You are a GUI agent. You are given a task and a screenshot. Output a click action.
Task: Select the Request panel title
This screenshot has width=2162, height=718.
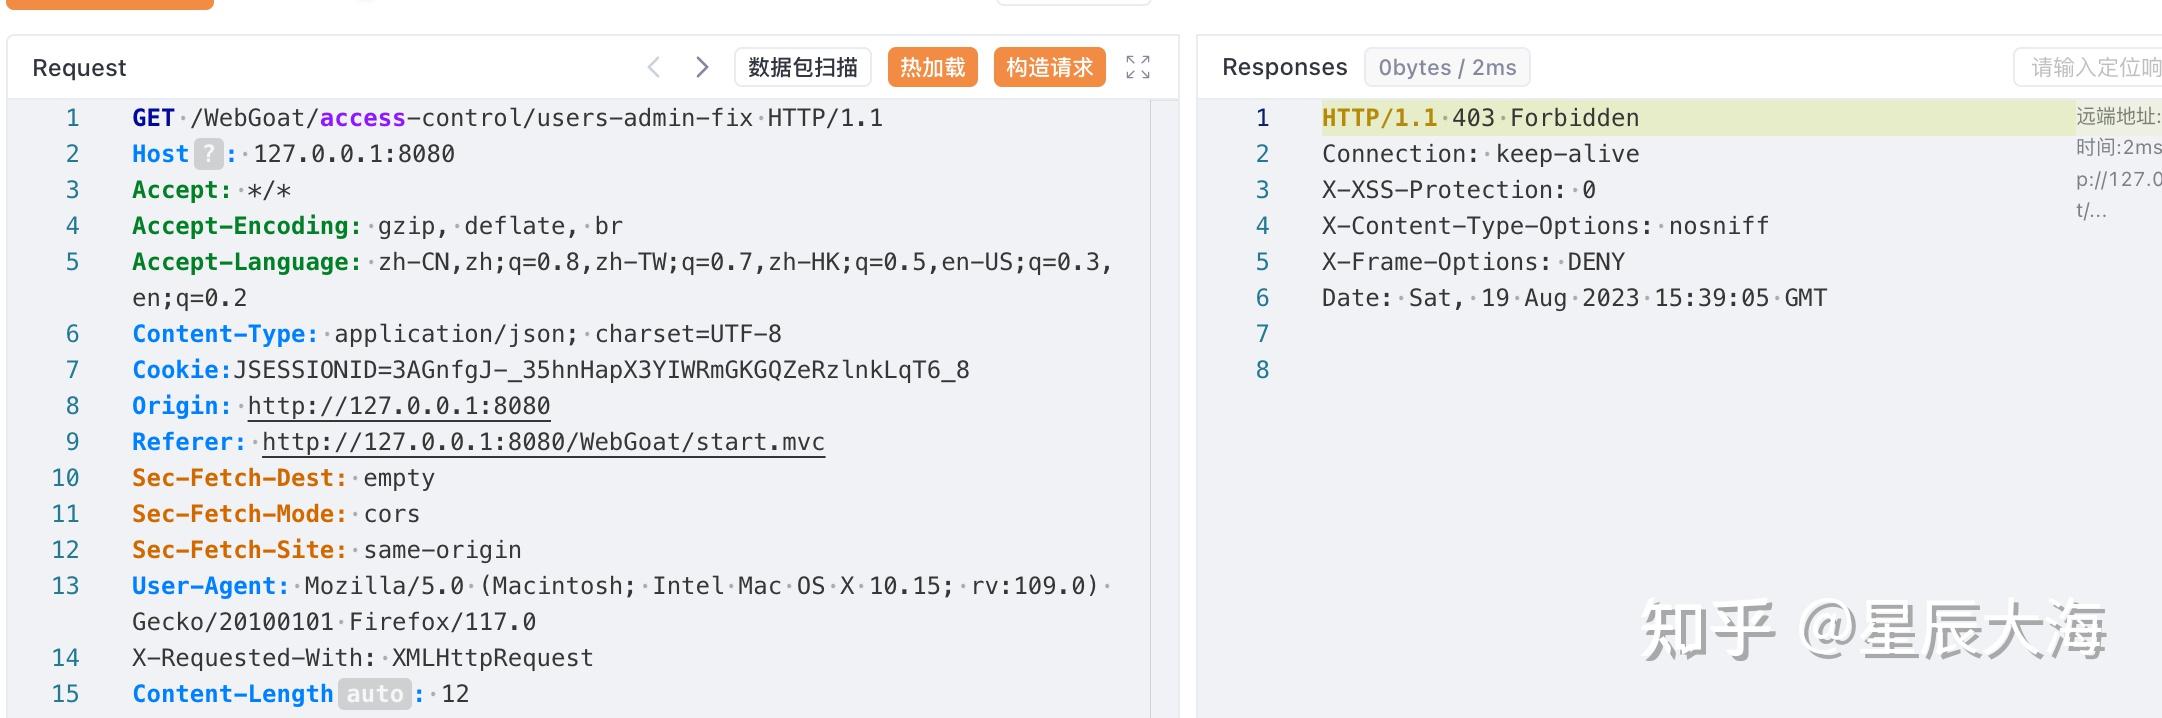[x=79, y=67]
